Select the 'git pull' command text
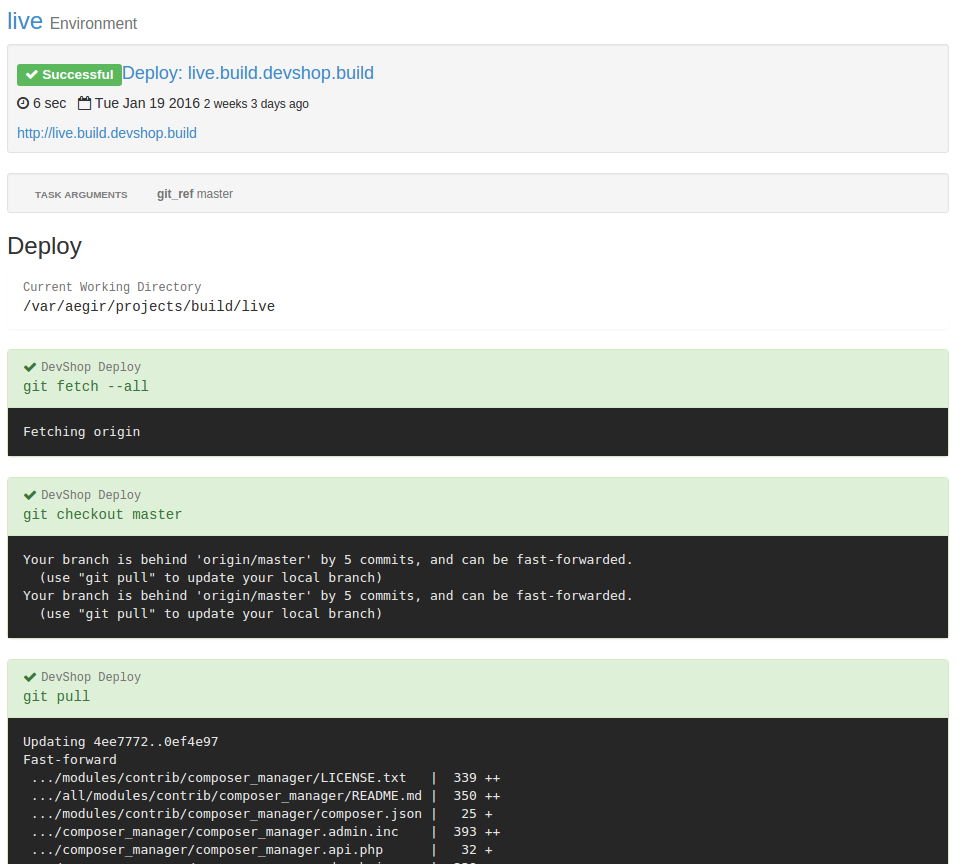 click(56, 697)
